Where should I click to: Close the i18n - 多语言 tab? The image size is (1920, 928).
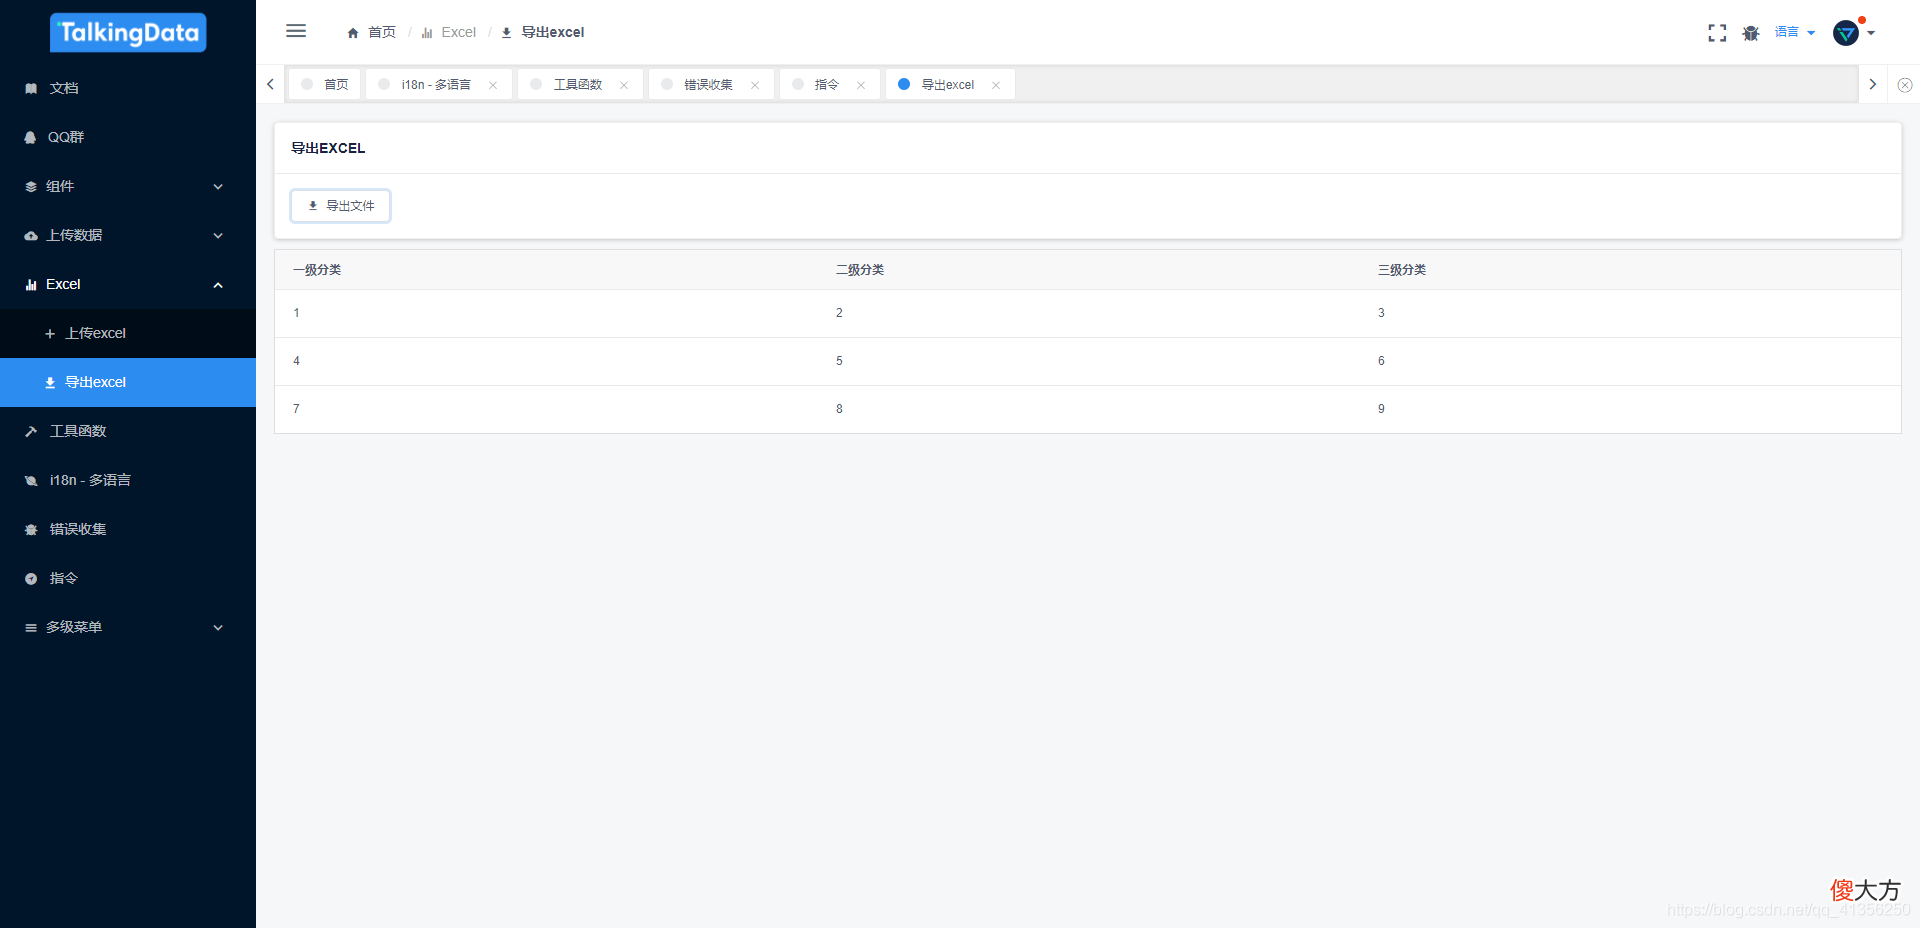coord(493,85)
